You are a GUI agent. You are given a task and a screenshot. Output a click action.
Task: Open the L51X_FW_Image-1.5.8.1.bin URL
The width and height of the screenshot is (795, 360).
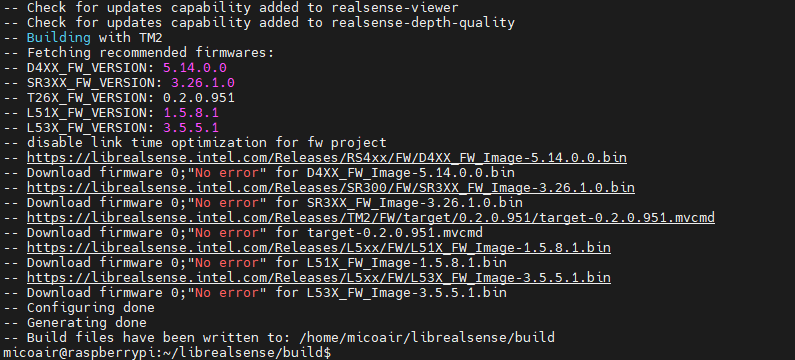tap(318, 248)
